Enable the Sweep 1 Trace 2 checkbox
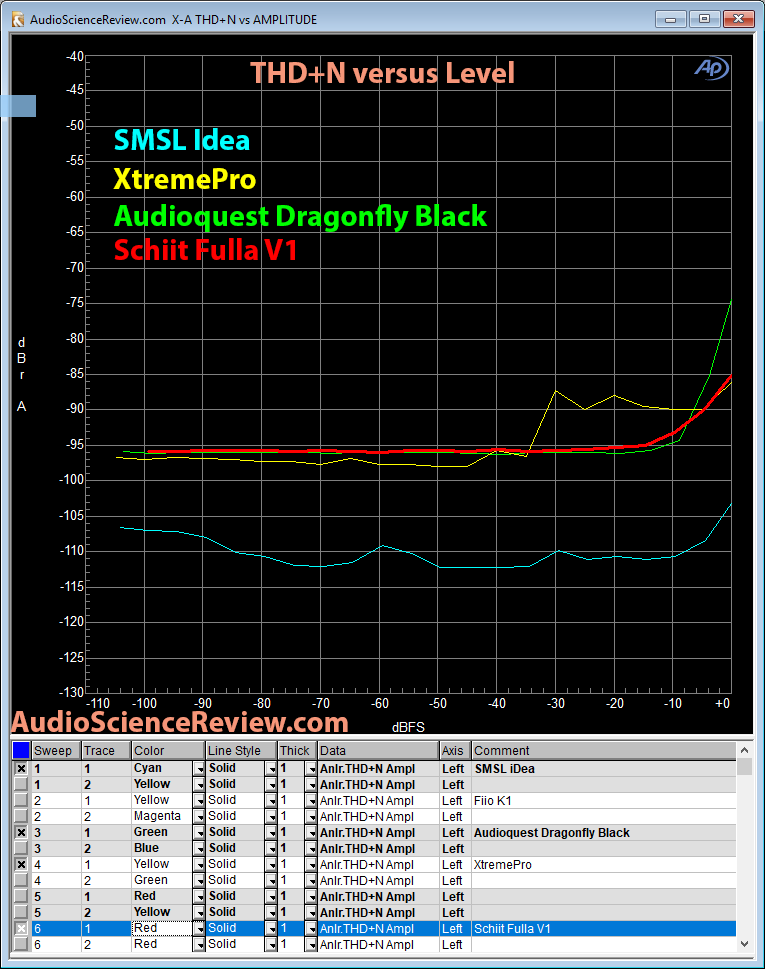The width and height of the screenshot is (765, 969). (x=21, y=784)
